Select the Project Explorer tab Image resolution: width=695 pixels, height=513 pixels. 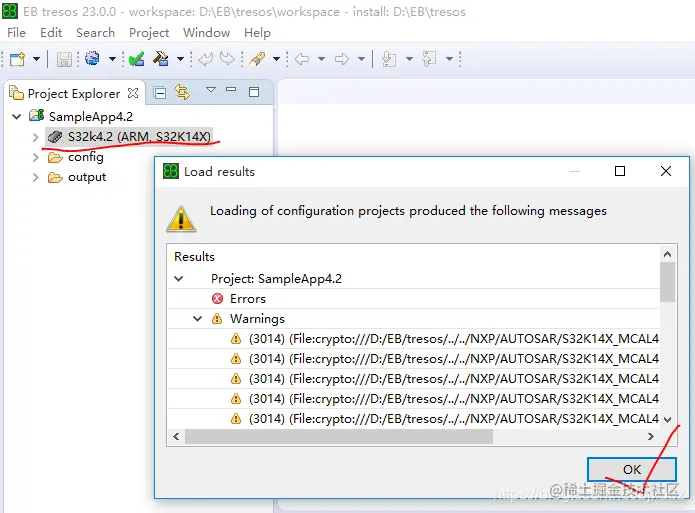[74, 94]
